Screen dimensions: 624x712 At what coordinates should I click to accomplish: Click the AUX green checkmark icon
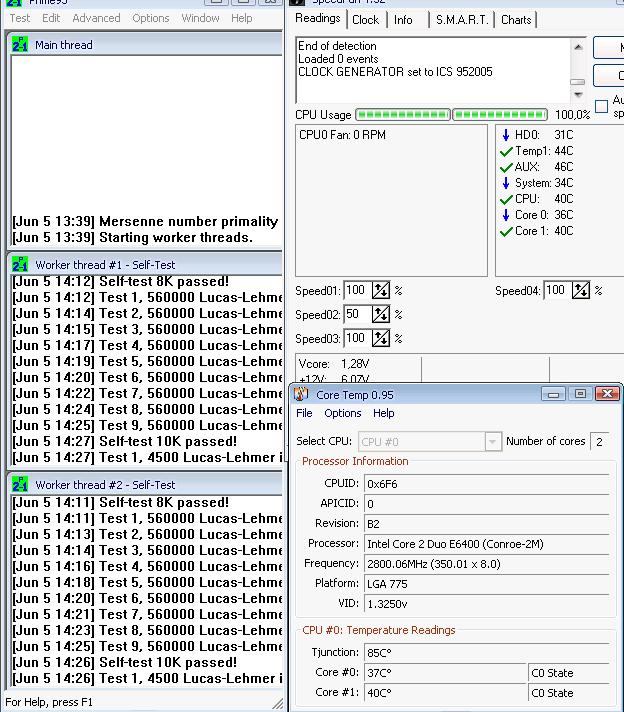click(506, 167)
